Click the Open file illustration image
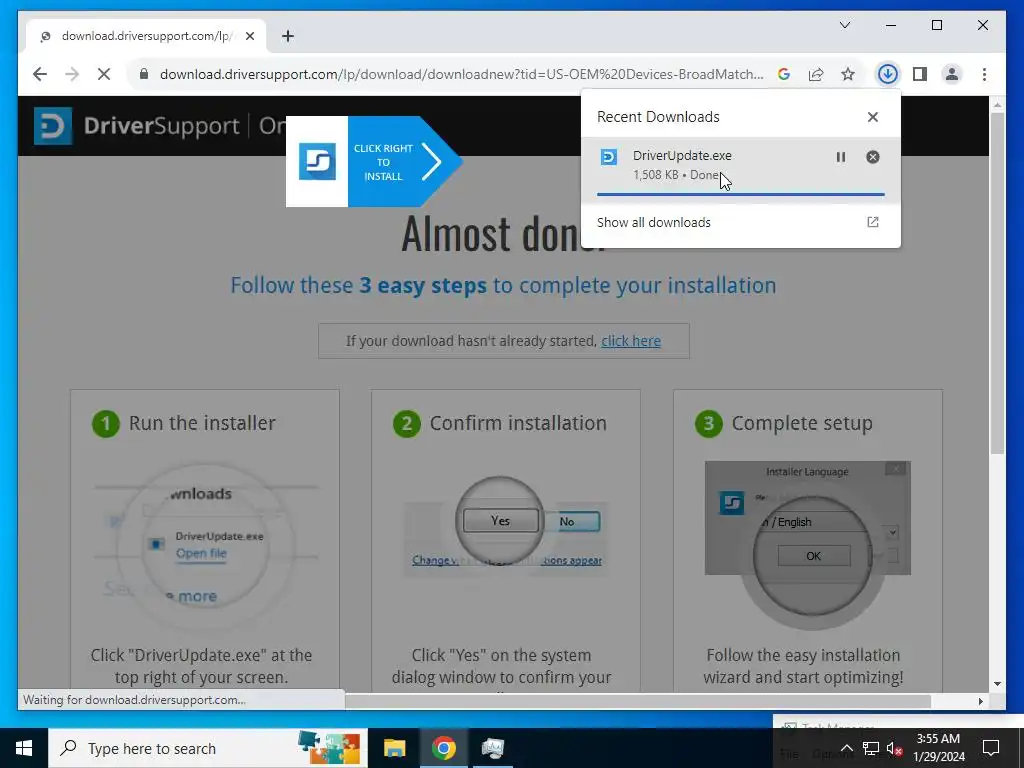 (206, 546)
